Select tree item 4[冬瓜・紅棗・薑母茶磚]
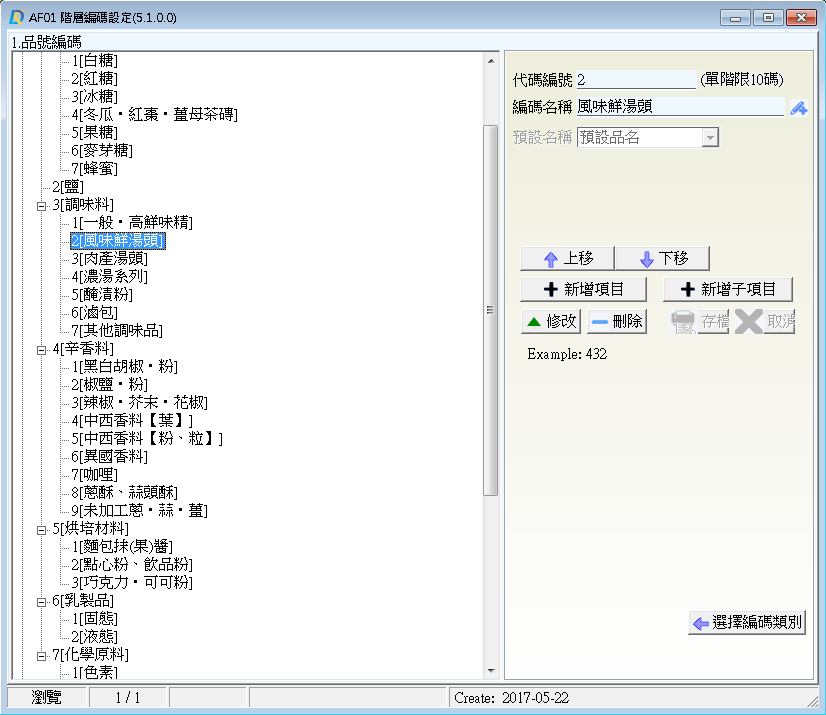826x715 pixels. (155, 114)
